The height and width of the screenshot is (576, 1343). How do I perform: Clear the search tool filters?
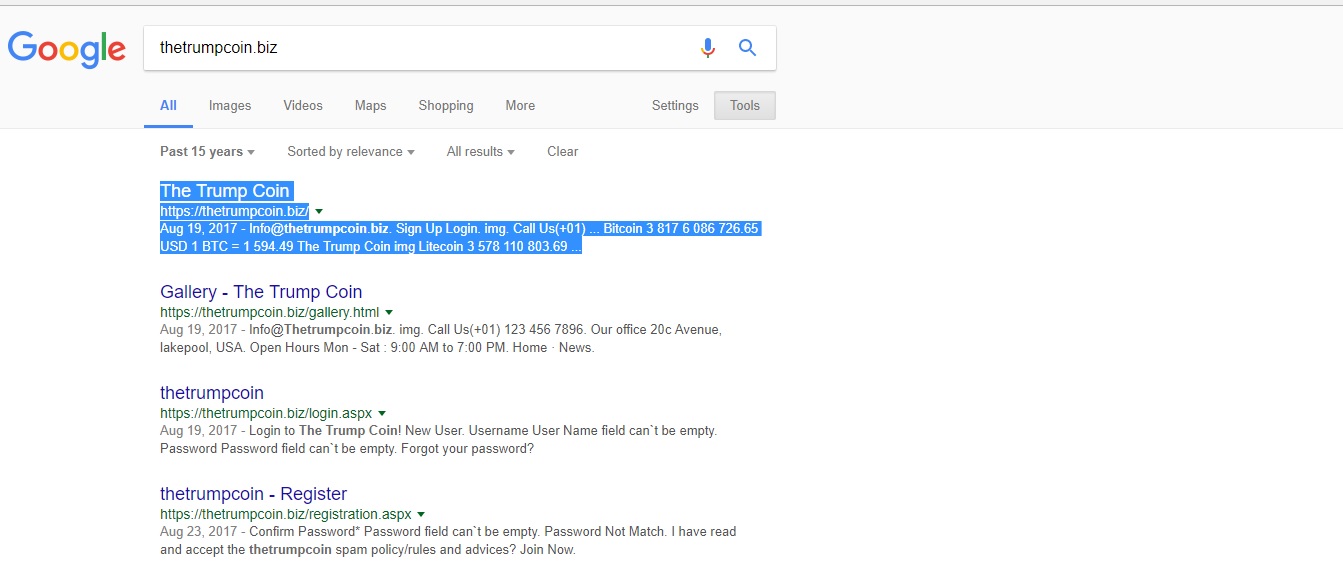[x=562, y=151]
